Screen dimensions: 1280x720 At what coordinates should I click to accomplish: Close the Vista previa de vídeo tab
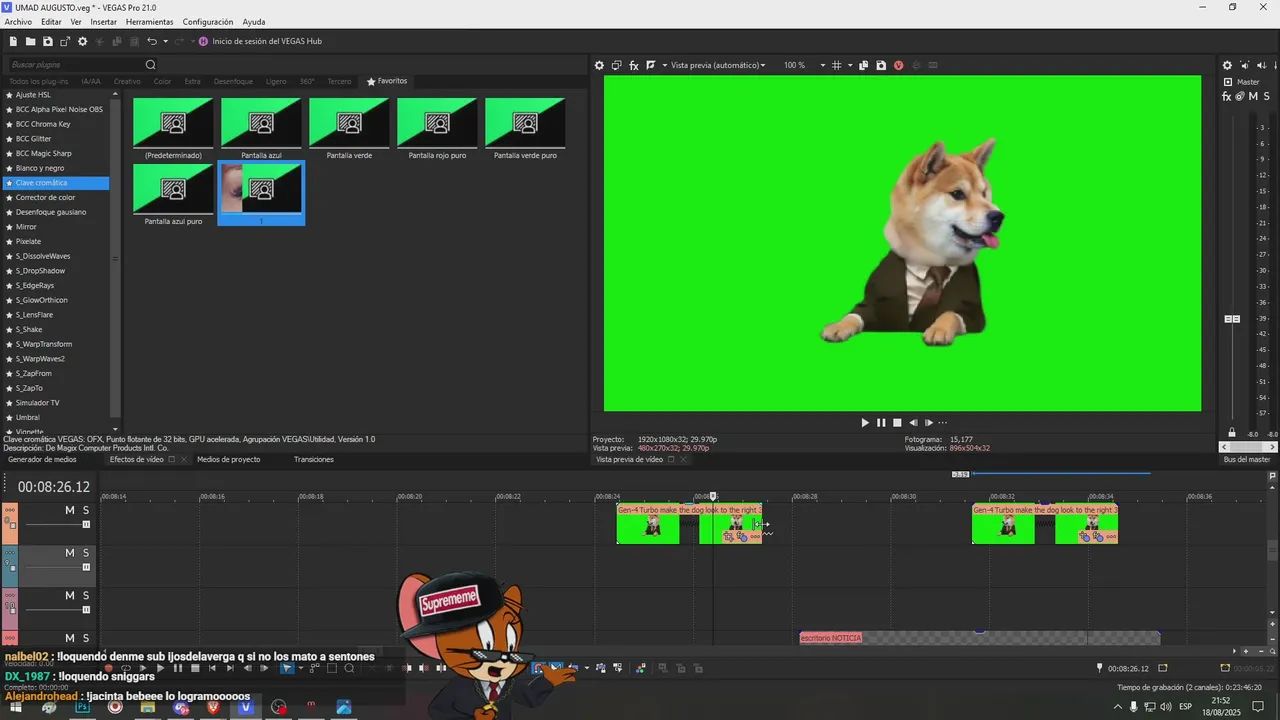click(684, 459)
